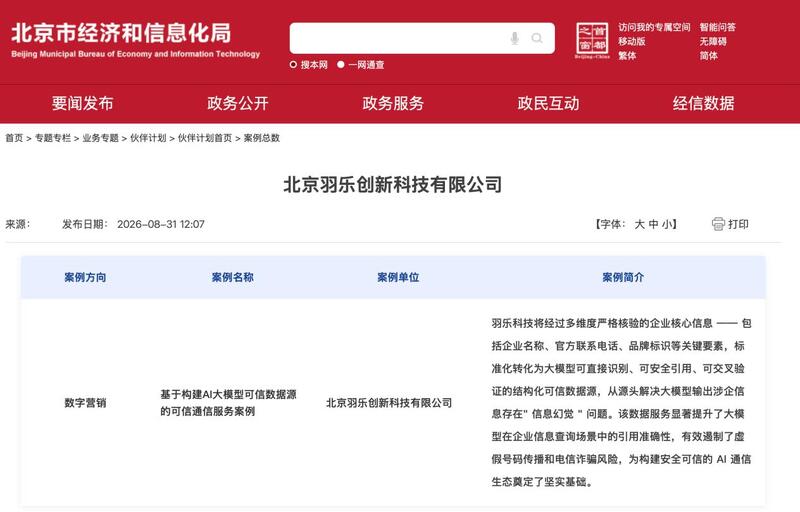Go to 伙伴计划 in the breadcrumb
The image size is (800, 512).
coord(148,138)
